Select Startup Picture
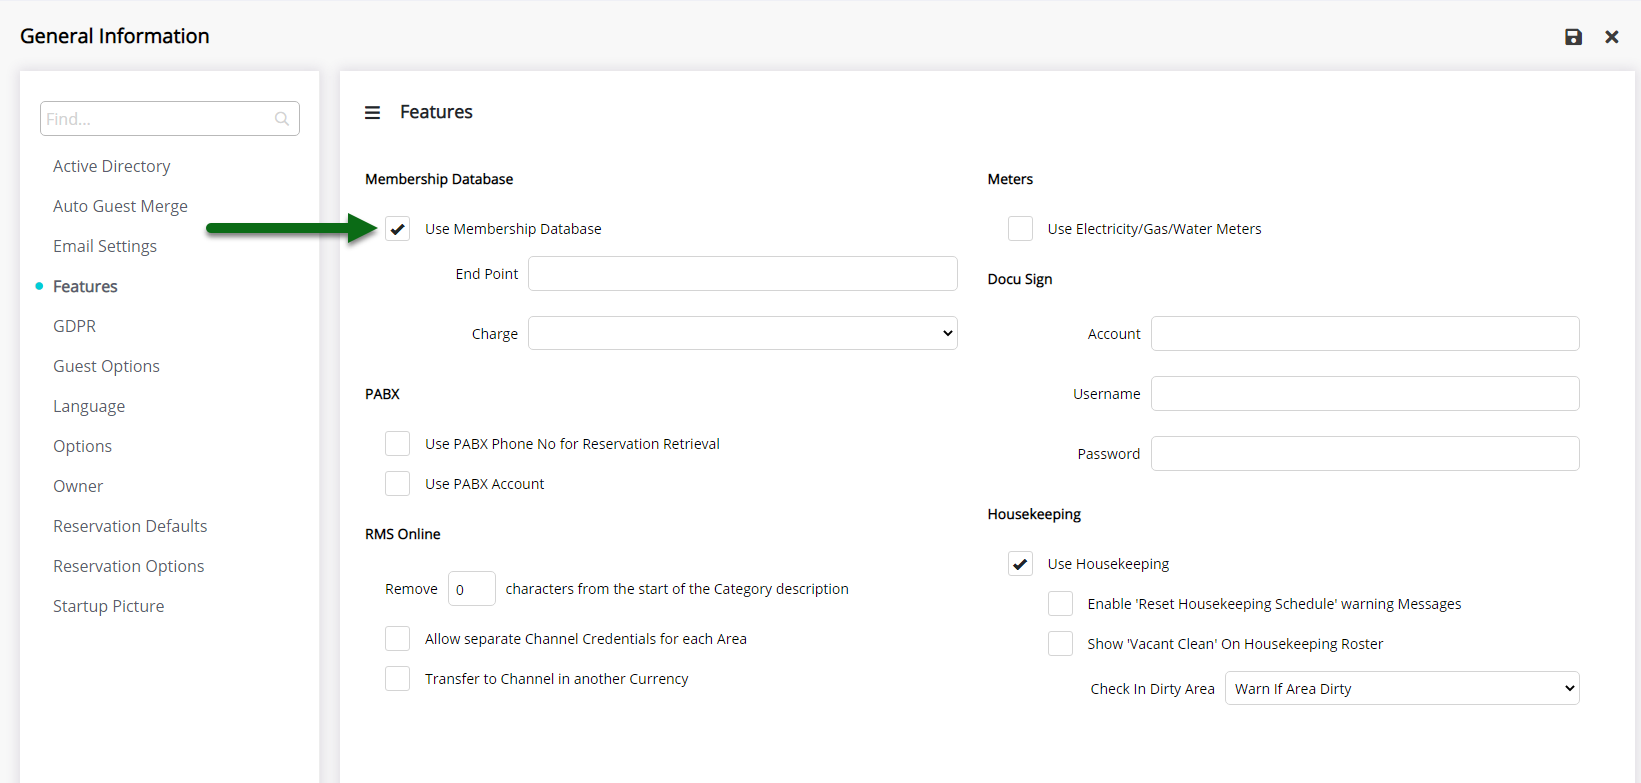1641x783 pixels. click(108, 606)
